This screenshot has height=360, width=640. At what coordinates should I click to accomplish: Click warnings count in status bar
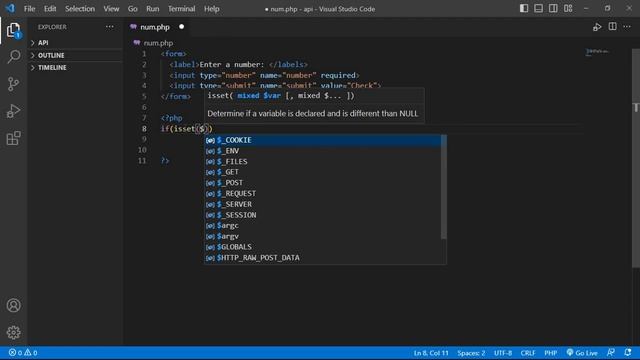[x=31, y=353]
